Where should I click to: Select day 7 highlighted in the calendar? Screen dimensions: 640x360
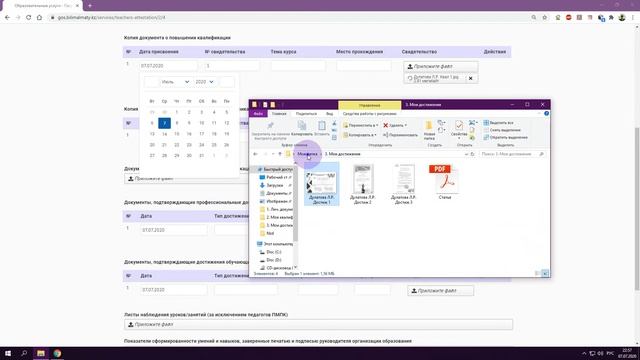164,123
